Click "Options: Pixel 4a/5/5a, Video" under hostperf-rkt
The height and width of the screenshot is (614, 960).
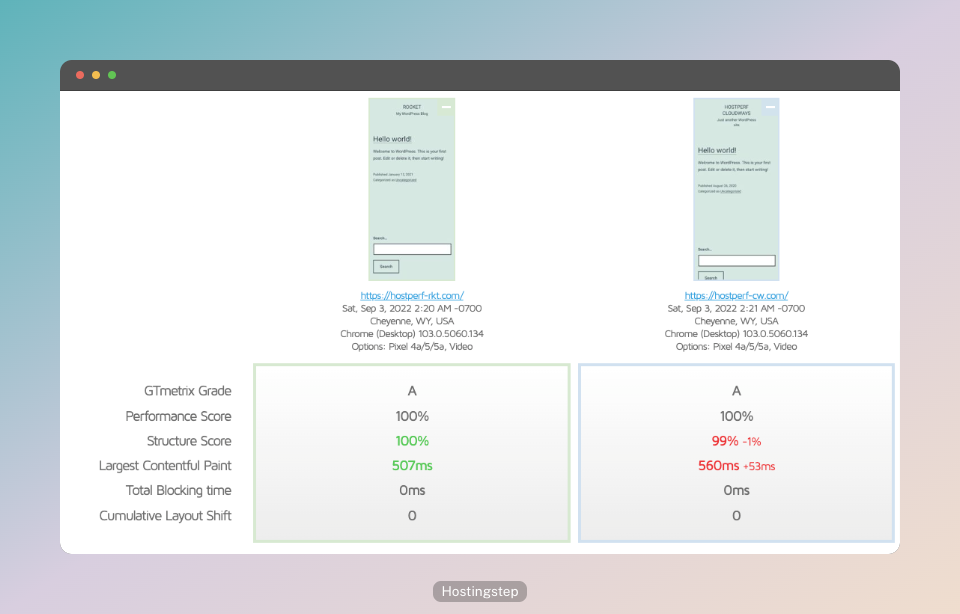pyautogui.click(x=412, y=347)
